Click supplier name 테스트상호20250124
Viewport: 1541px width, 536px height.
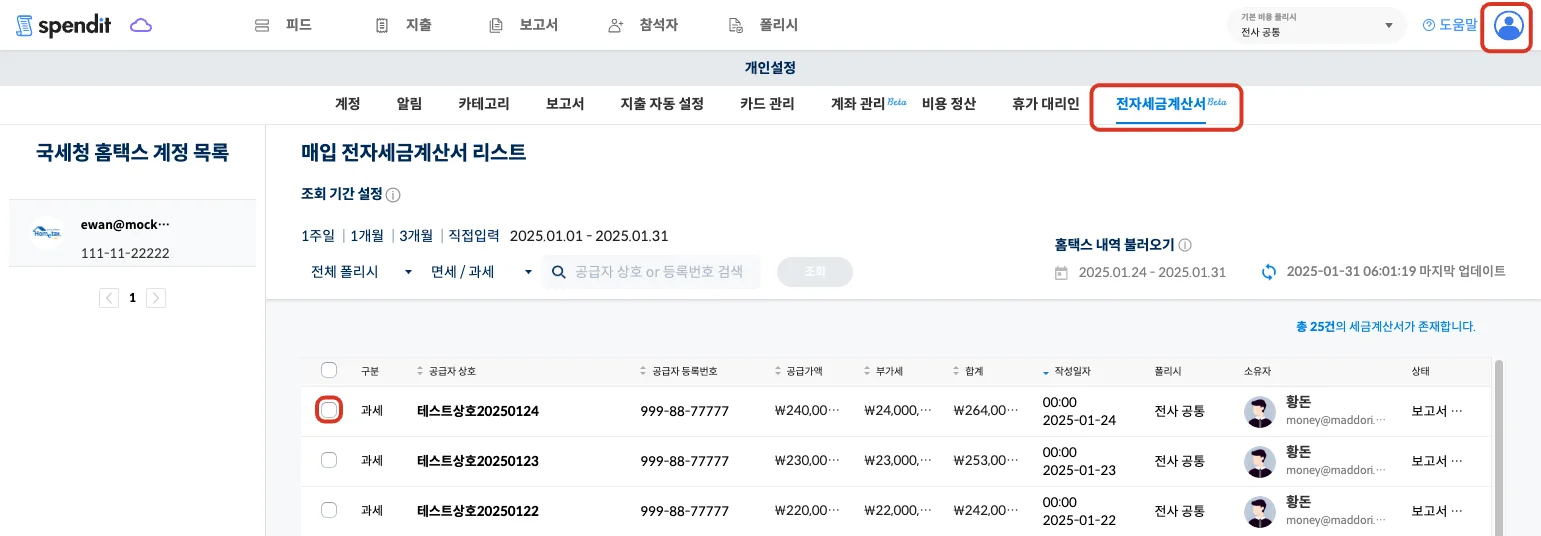click(478, 411)
